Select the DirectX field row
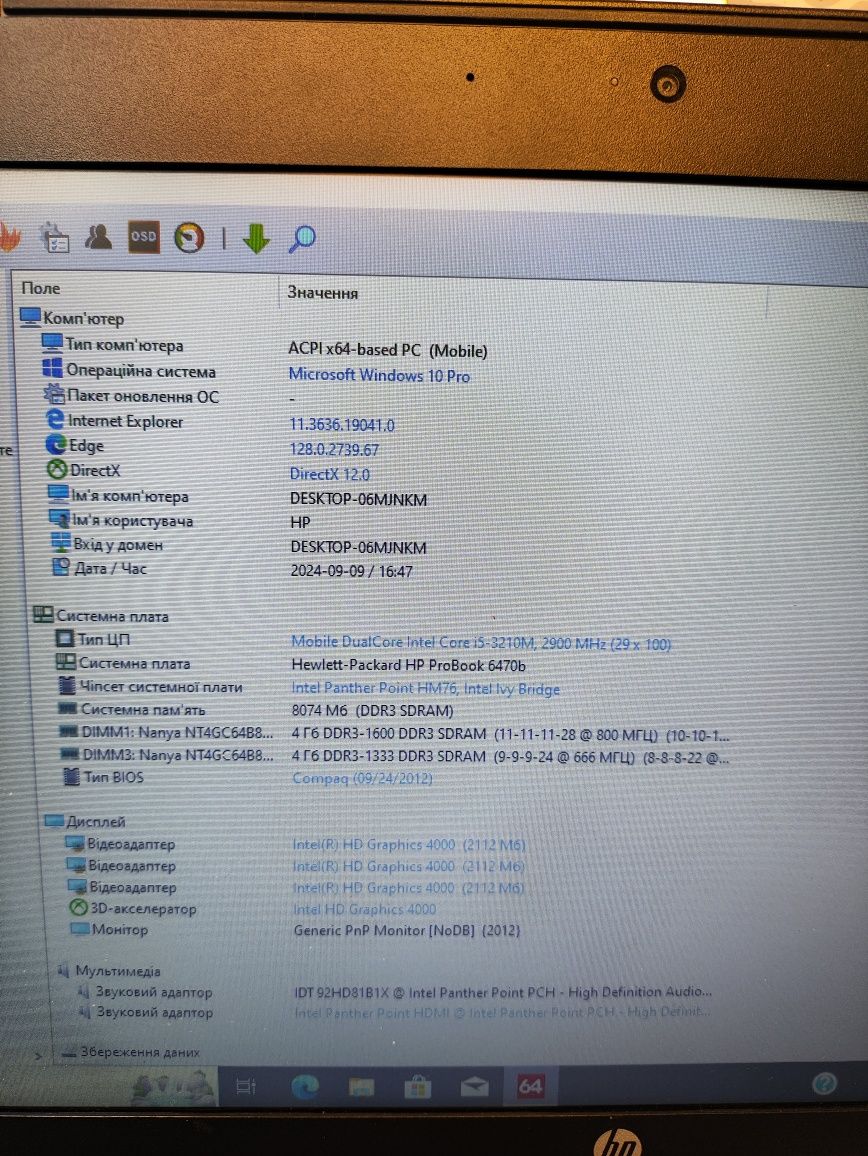 (83, 470)
